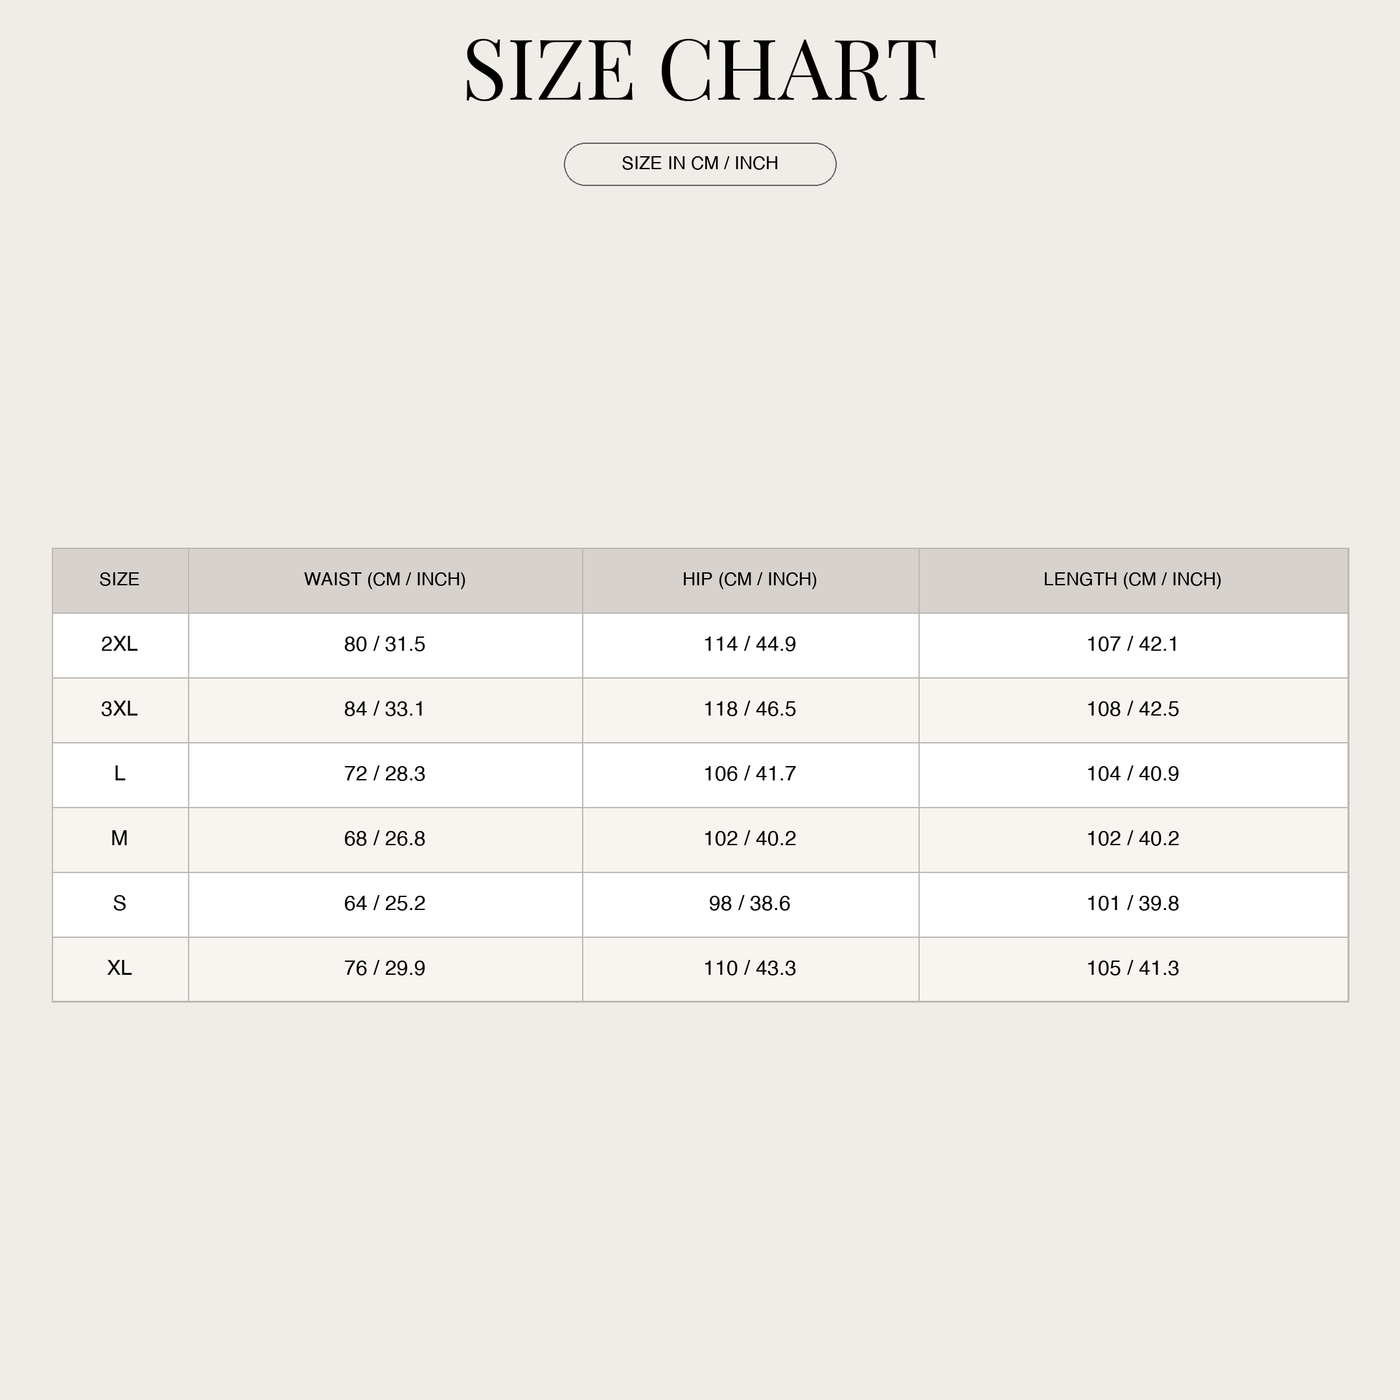Click the M size row label
1400x1400 pixels.
[119, 839]
